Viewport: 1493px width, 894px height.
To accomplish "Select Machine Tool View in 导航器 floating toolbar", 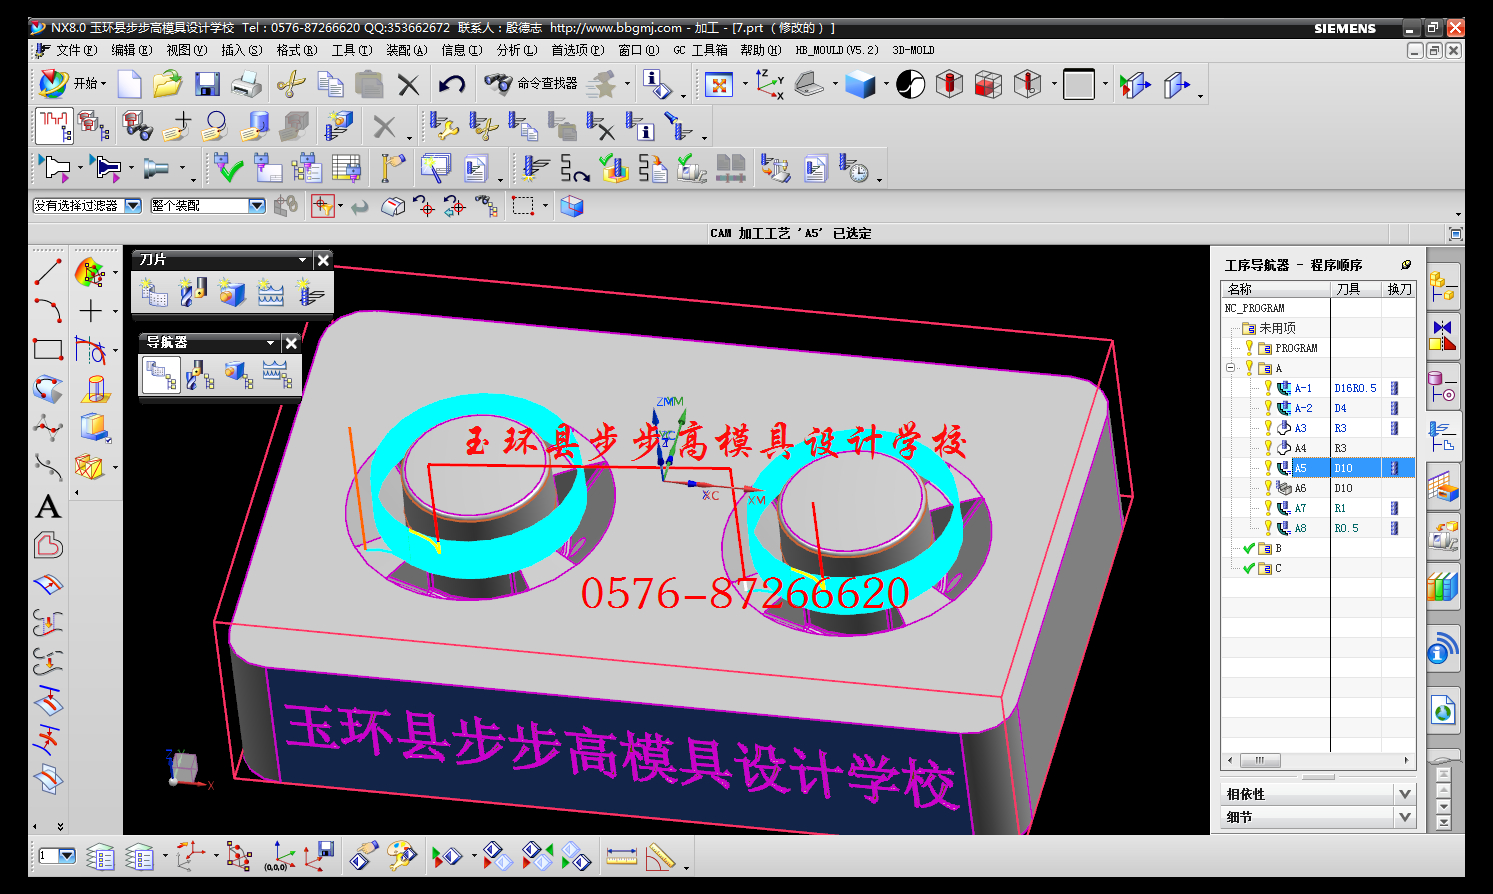I will click(200, 375).
